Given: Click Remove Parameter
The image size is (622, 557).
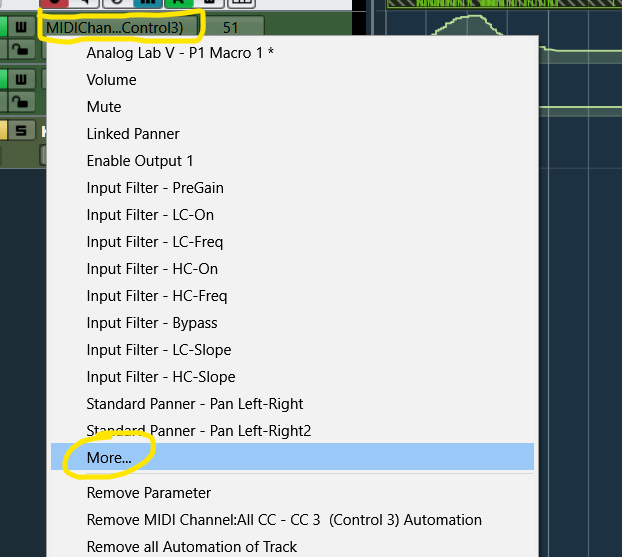Looking at the screenshot, I should tap(149, 493).
